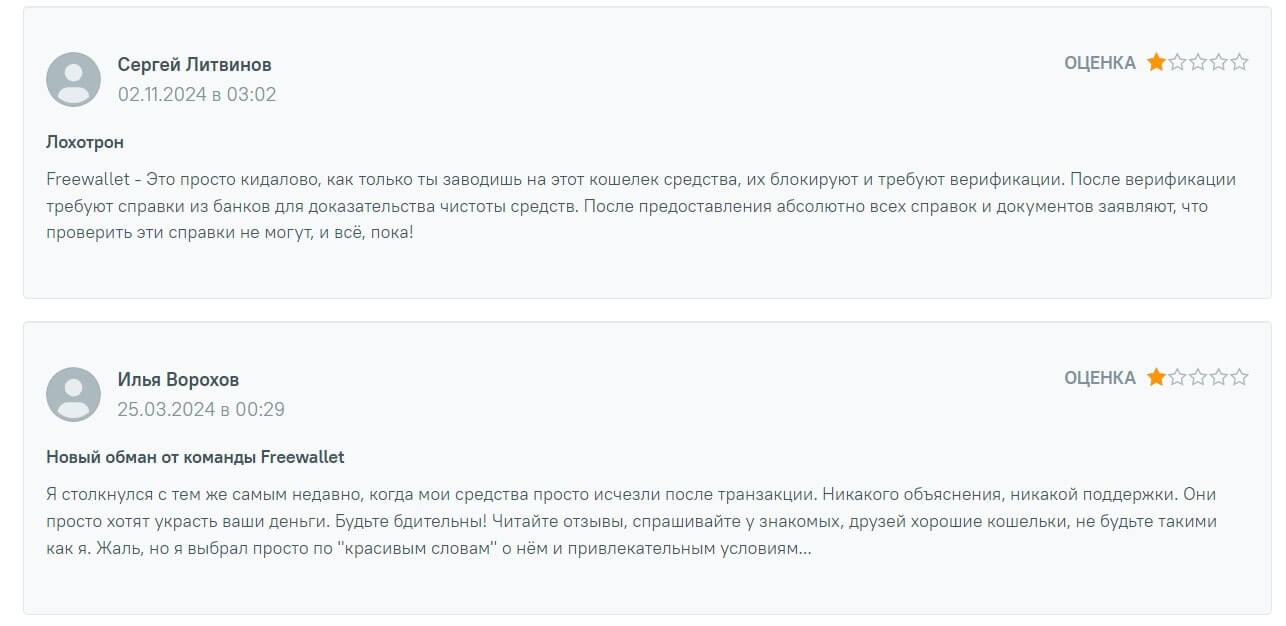Open the Илья Ворохов reviewer name

click(178, 380)
